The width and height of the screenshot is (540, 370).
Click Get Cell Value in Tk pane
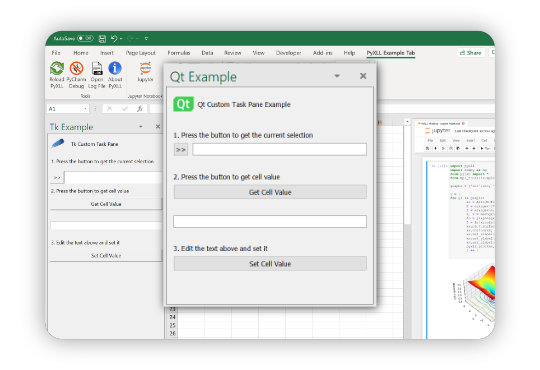106,204
